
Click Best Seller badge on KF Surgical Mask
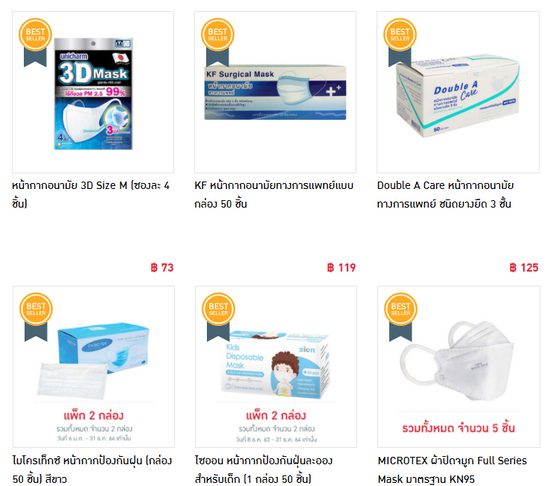(x=217, y=41)
